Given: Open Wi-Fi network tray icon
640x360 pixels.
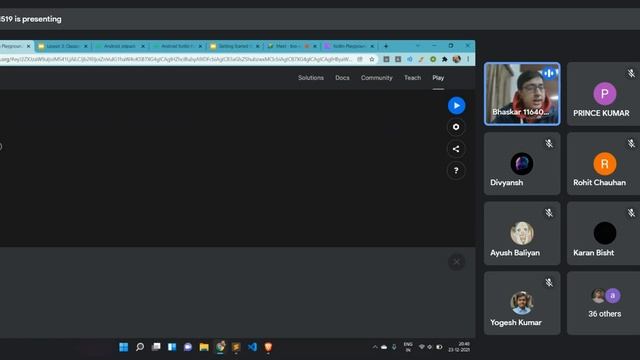Looking at the screenshot, I should 422,347.
